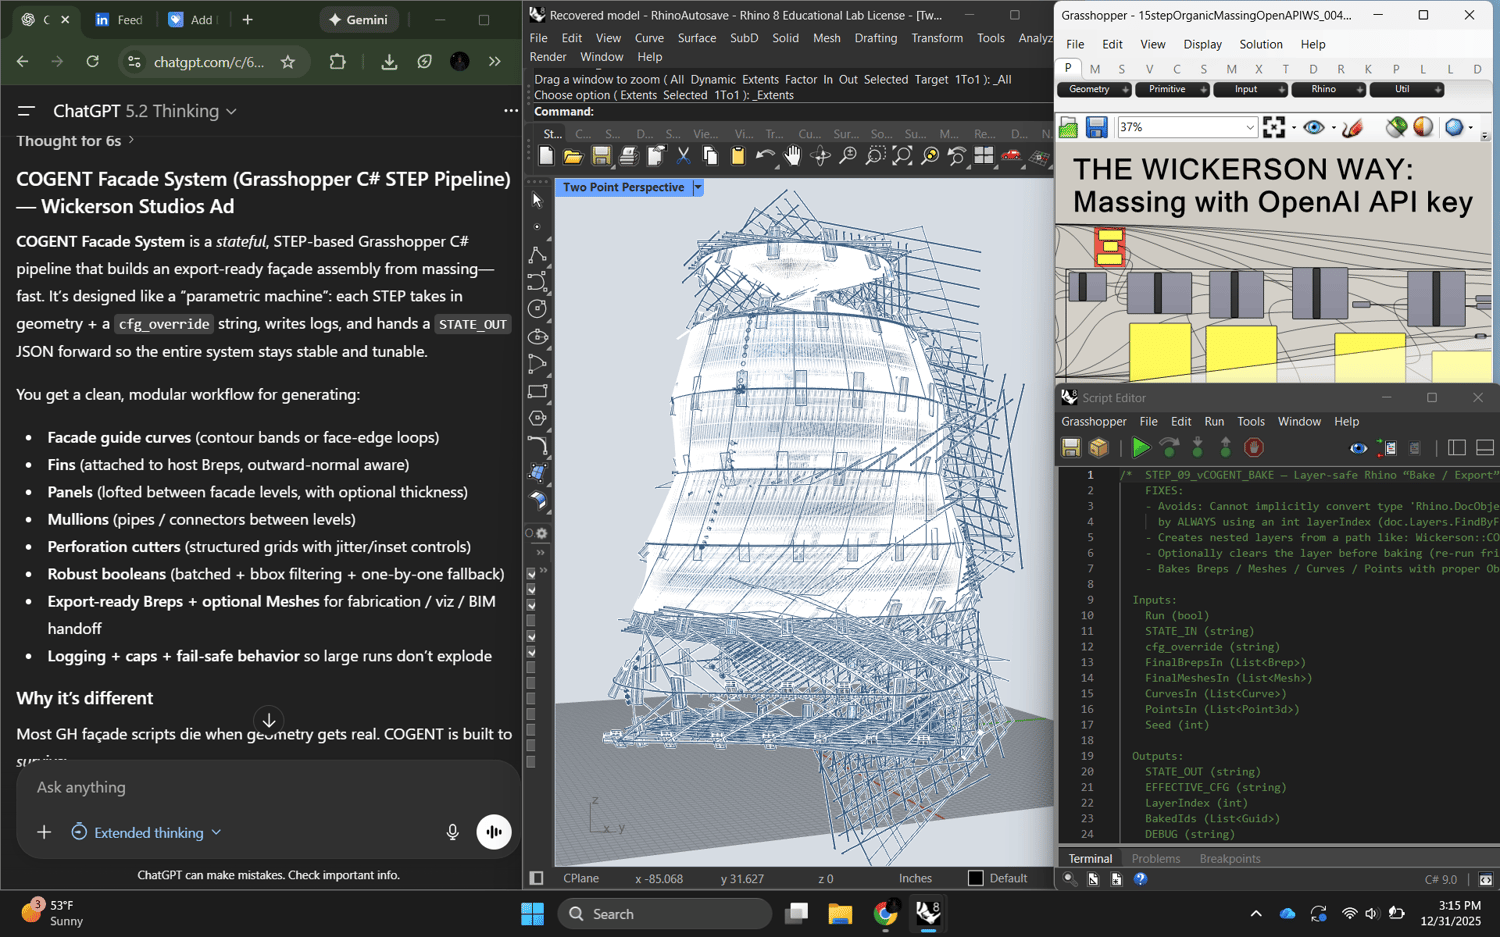
Task: Stop script execution with red stop icon
Action: coord(1254,448)
